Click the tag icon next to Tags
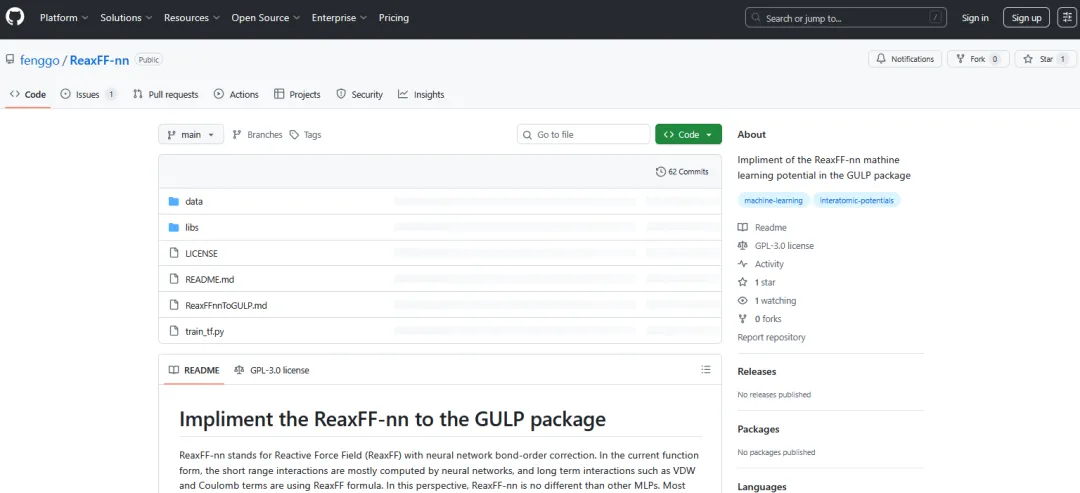The width and height of the screenshot is (1080, 493). coord(294,135)
